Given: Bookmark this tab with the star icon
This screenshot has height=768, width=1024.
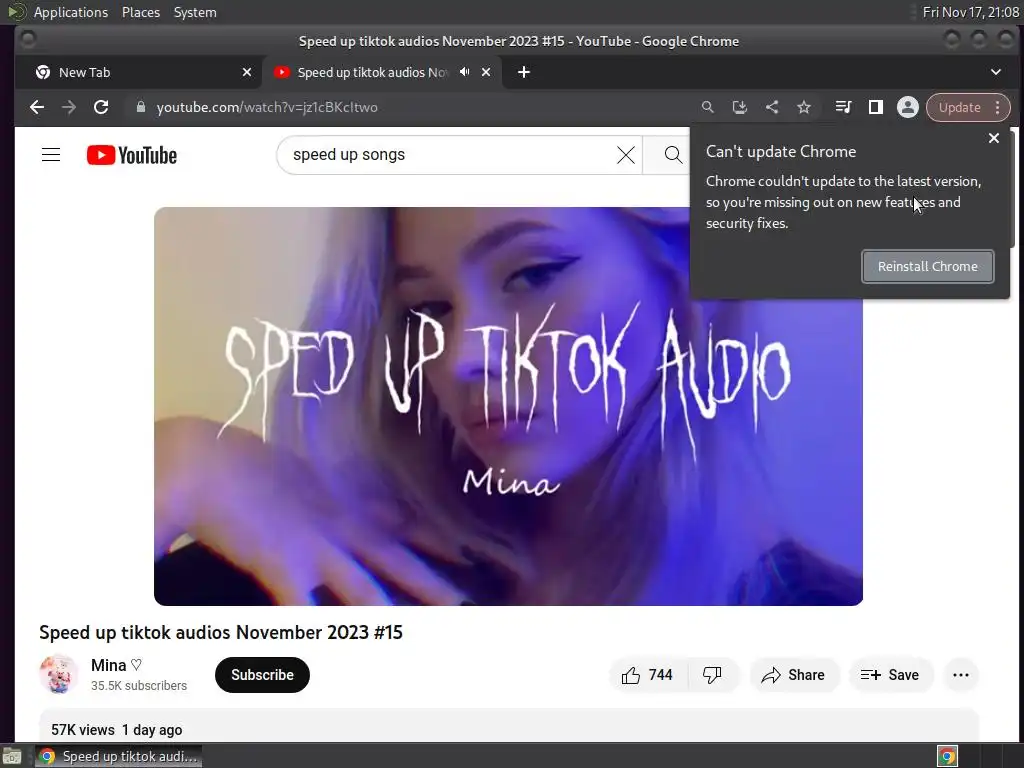Looking at the screenshot, I should (804, 107).
